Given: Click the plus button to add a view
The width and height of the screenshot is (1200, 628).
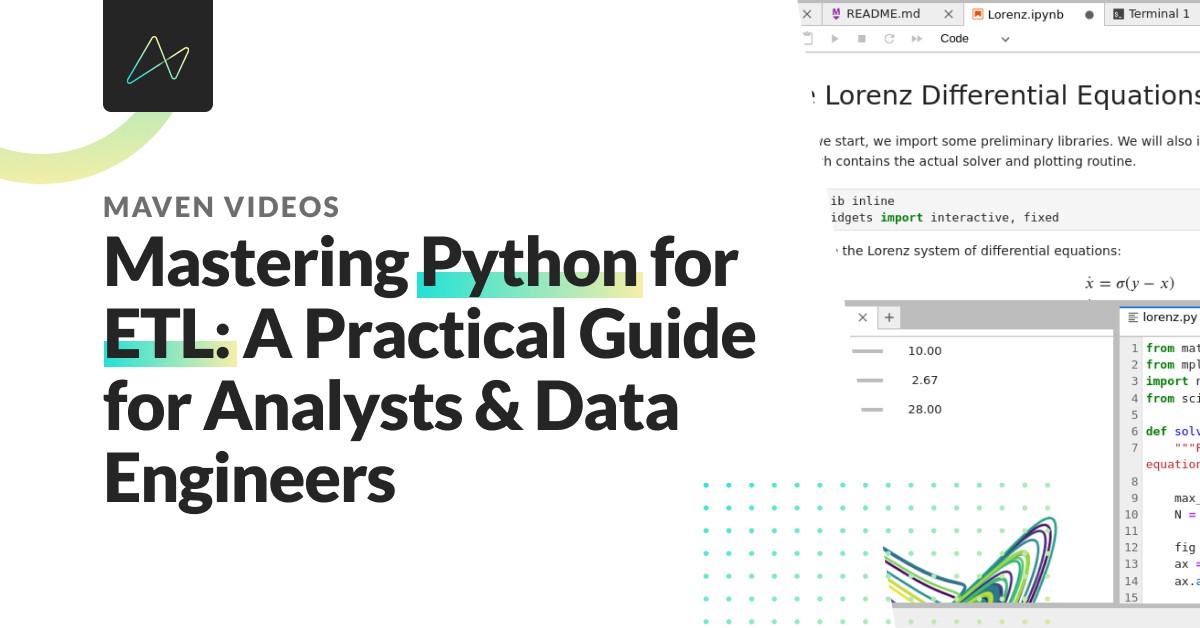Looking at the screenshot, I should pos(889,317).
